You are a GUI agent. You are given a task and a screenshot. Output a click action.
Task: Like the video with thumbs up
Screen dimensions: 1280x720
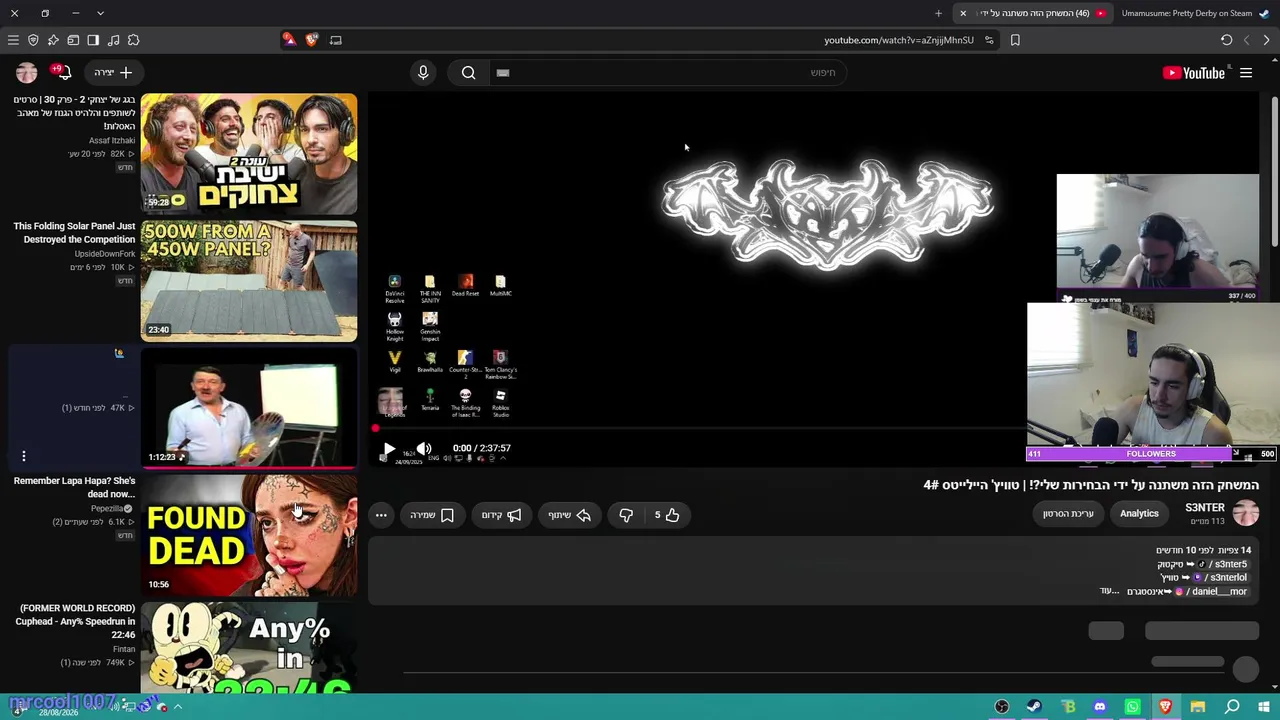[667, 515]
